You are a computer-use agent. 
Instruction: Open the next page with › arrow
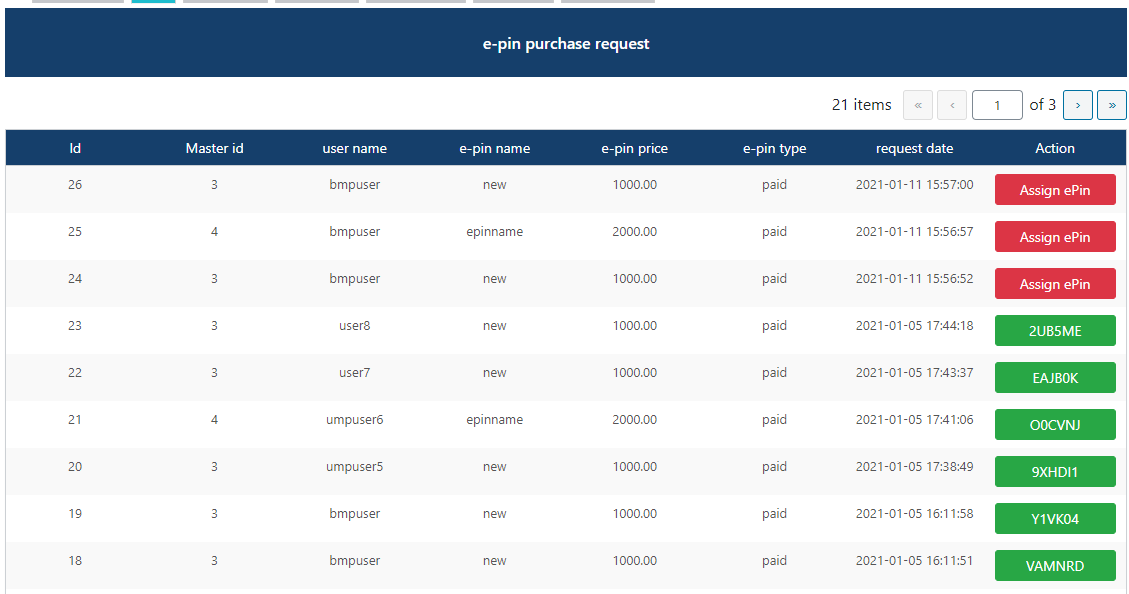1077,105
